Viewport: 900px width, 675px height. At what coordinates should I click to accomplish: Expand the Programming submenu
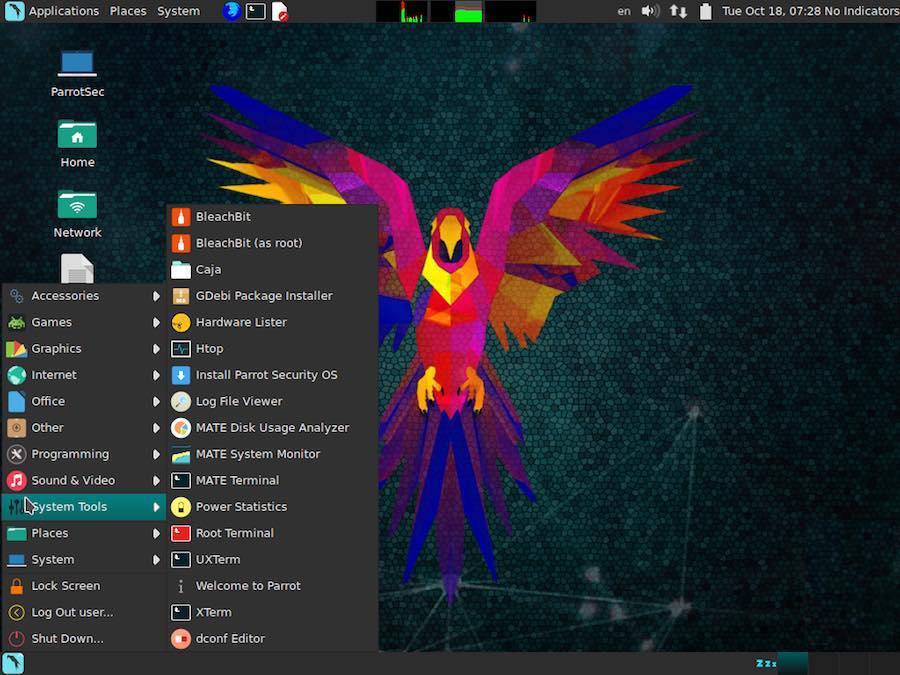pos(84,455)
